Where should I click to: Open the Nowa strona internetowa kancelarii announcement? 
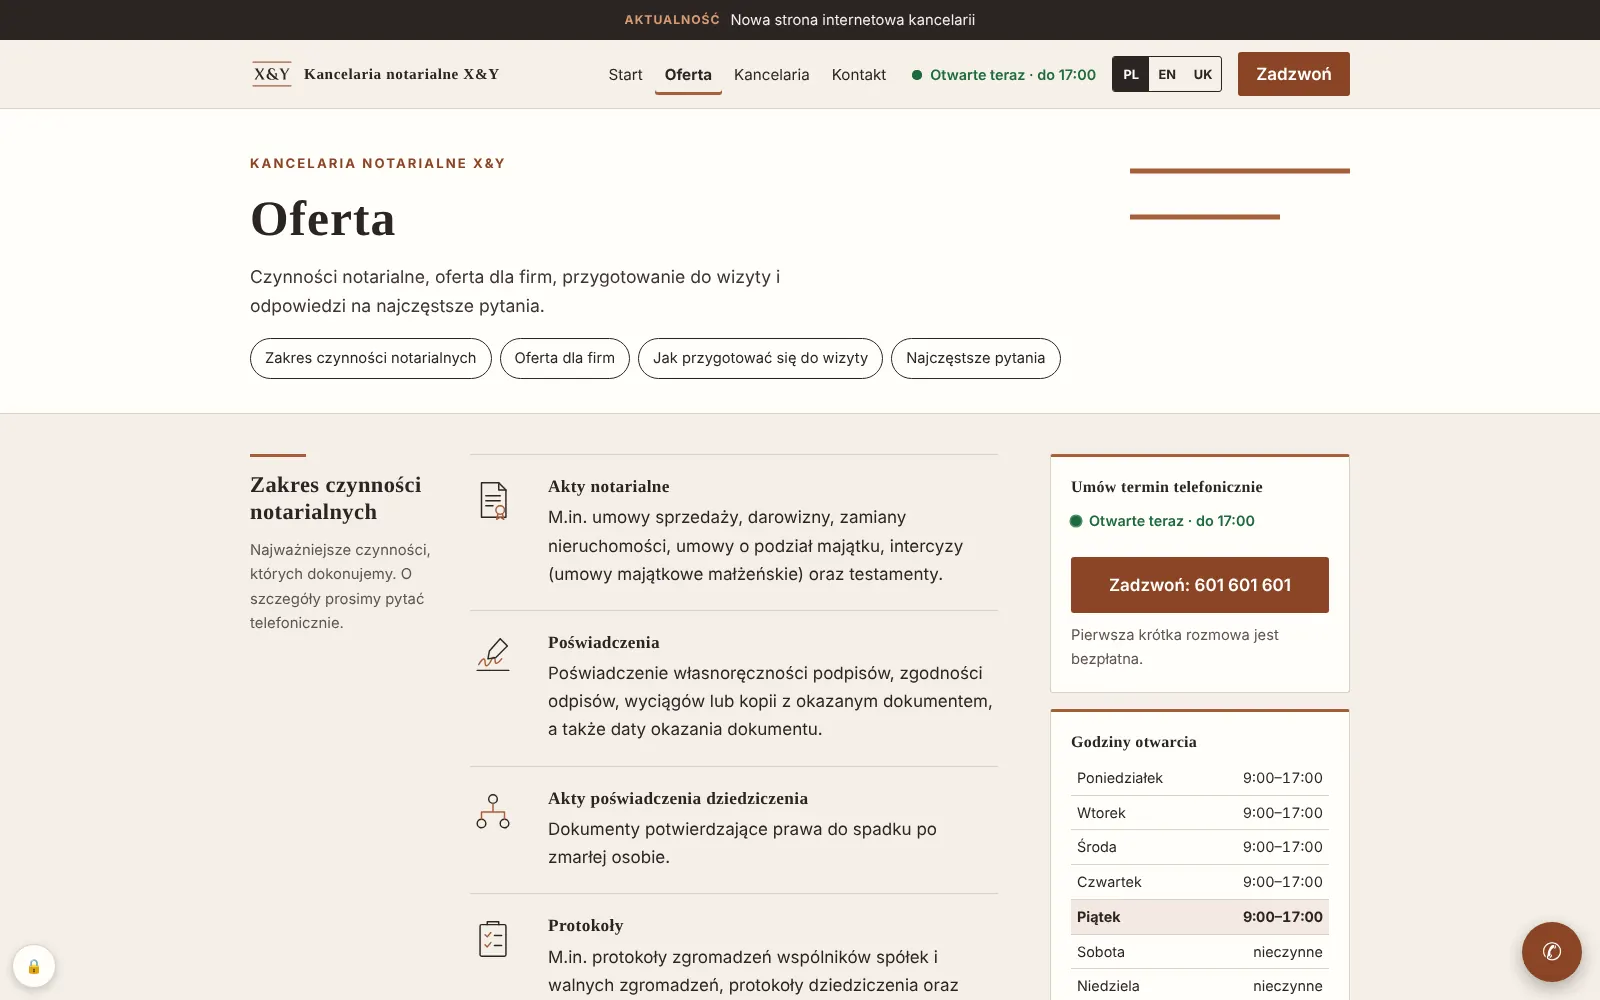point(853,20)
